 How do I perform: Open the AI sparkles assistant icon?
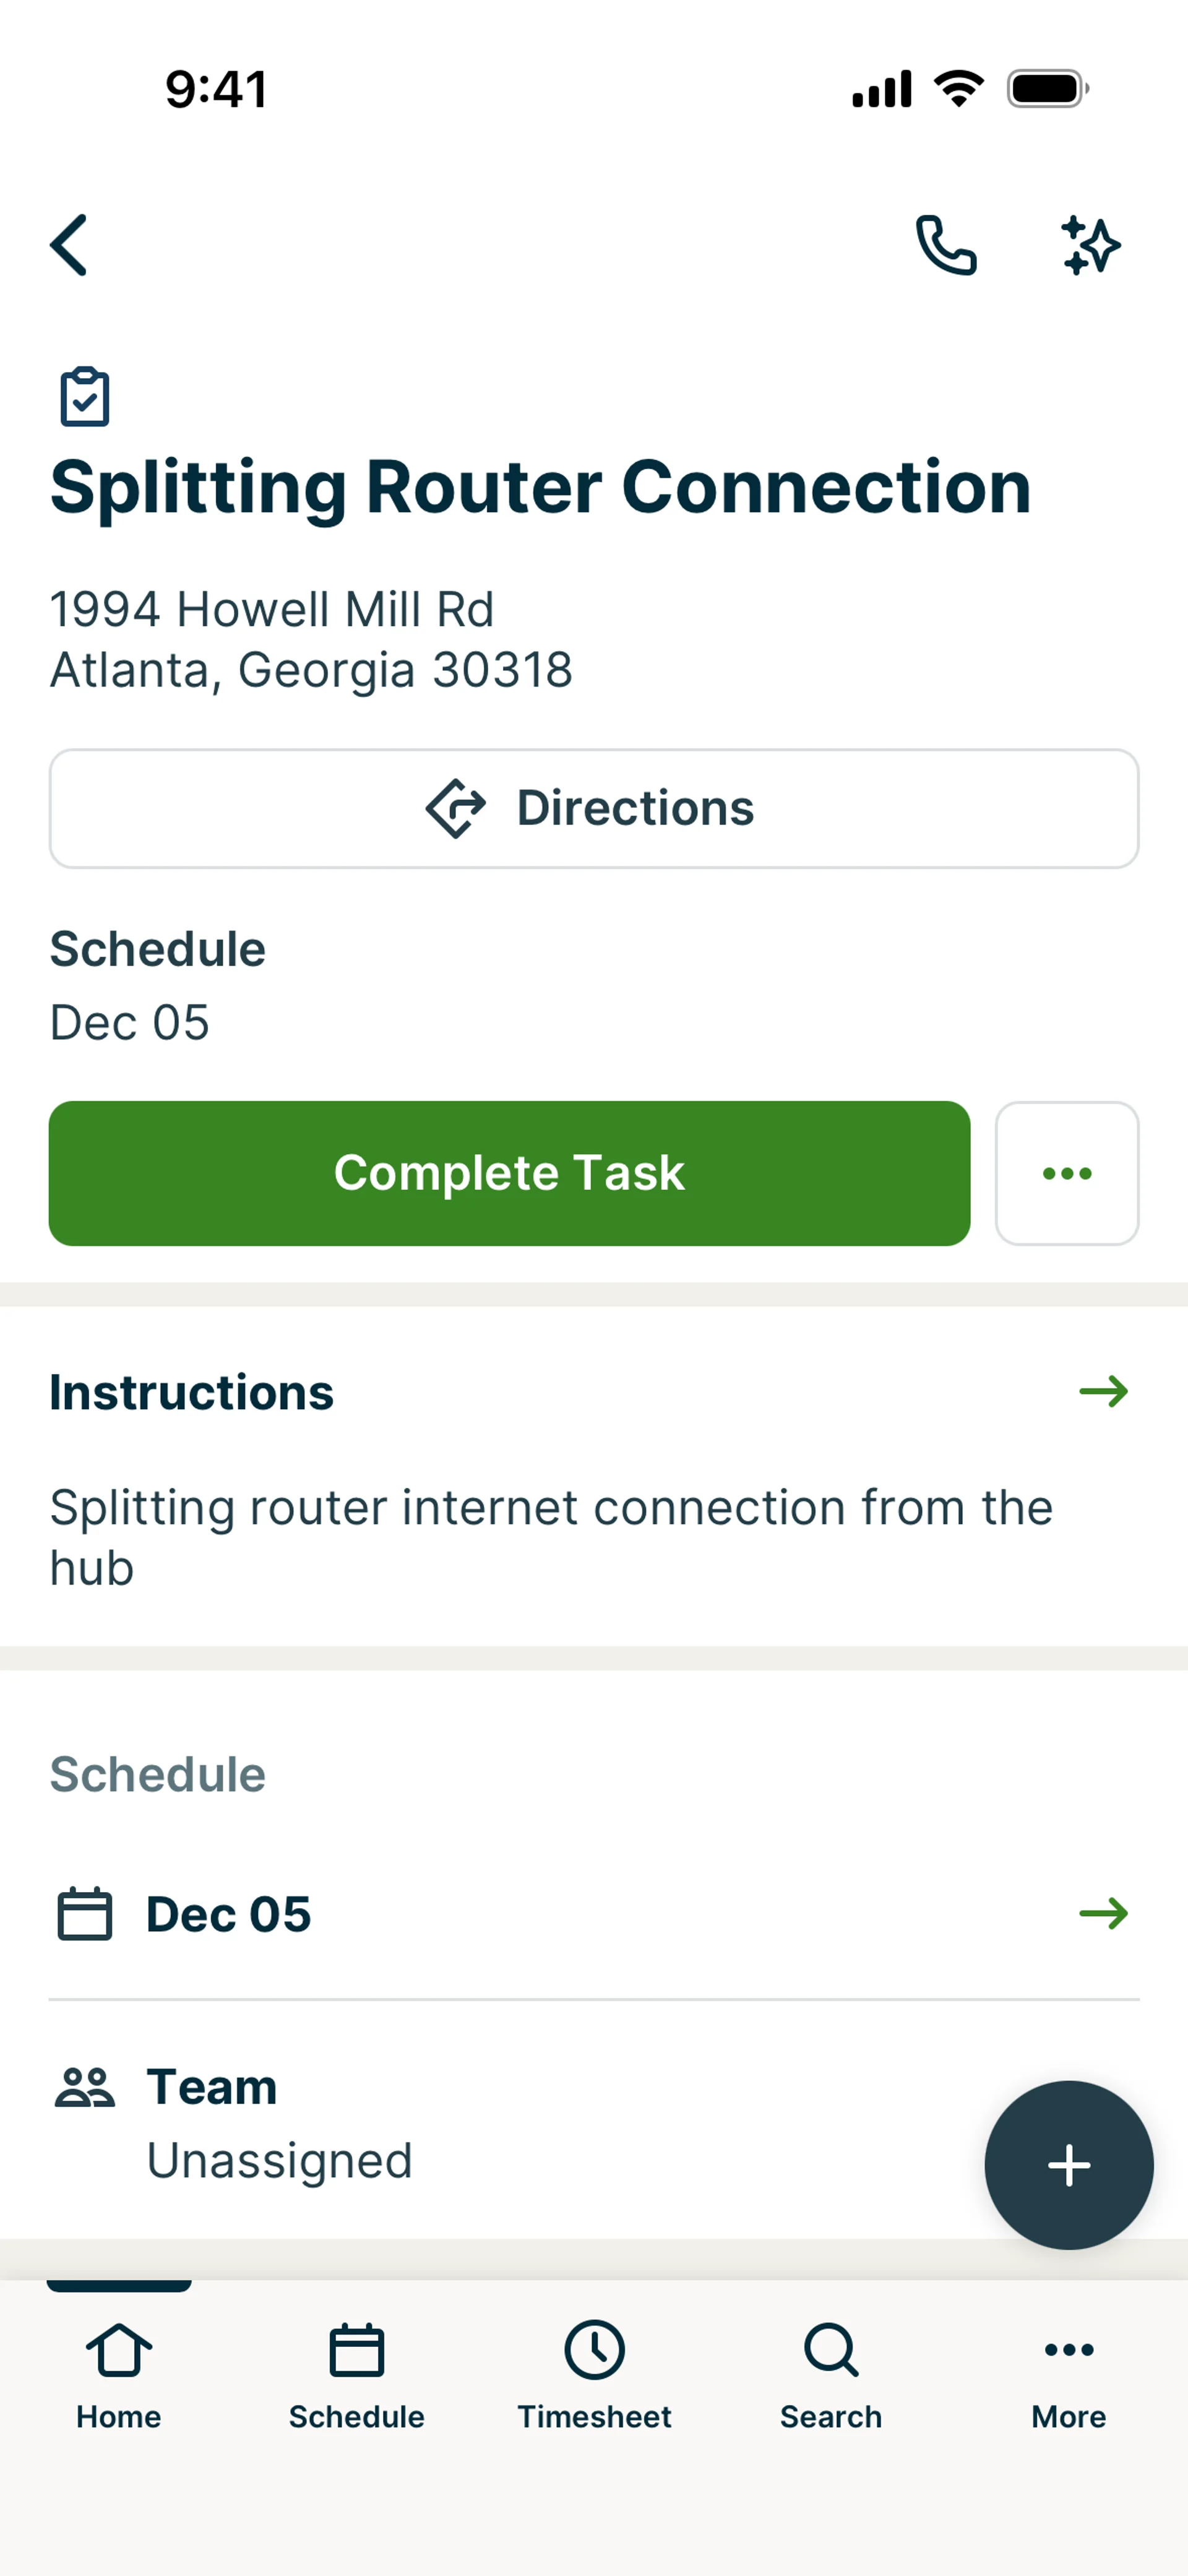pos(1090,245)
